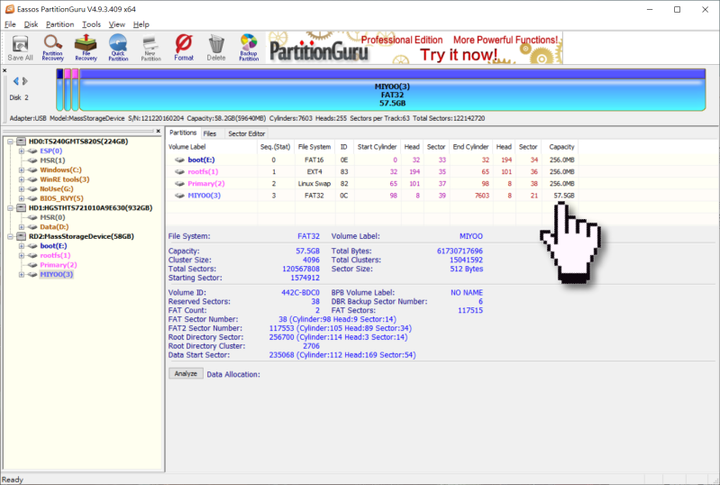Image resolution: width=720 pixels, height=485 pixels.
Task: Click the Format toolbar icon
Action: 184,48
